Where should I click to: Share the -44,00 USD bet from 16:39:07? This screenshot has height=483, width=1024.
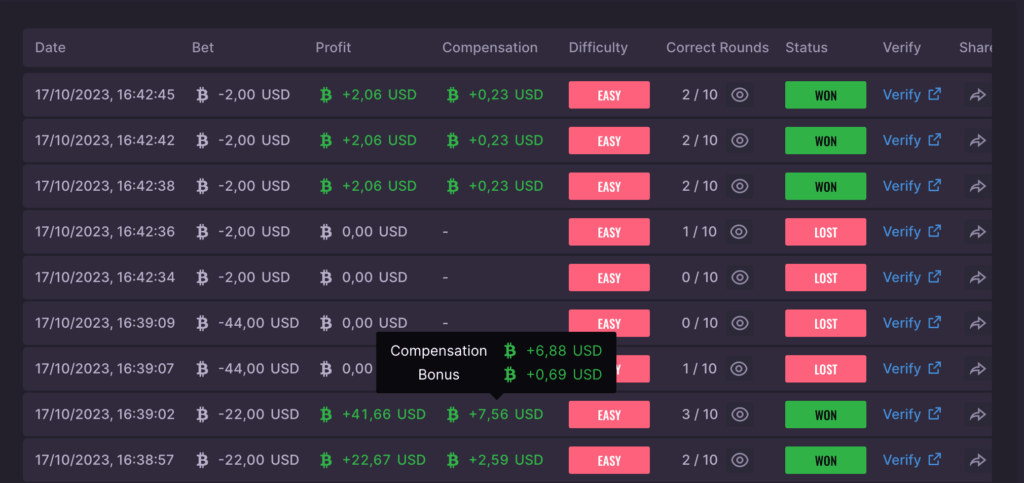click(977, 369)
